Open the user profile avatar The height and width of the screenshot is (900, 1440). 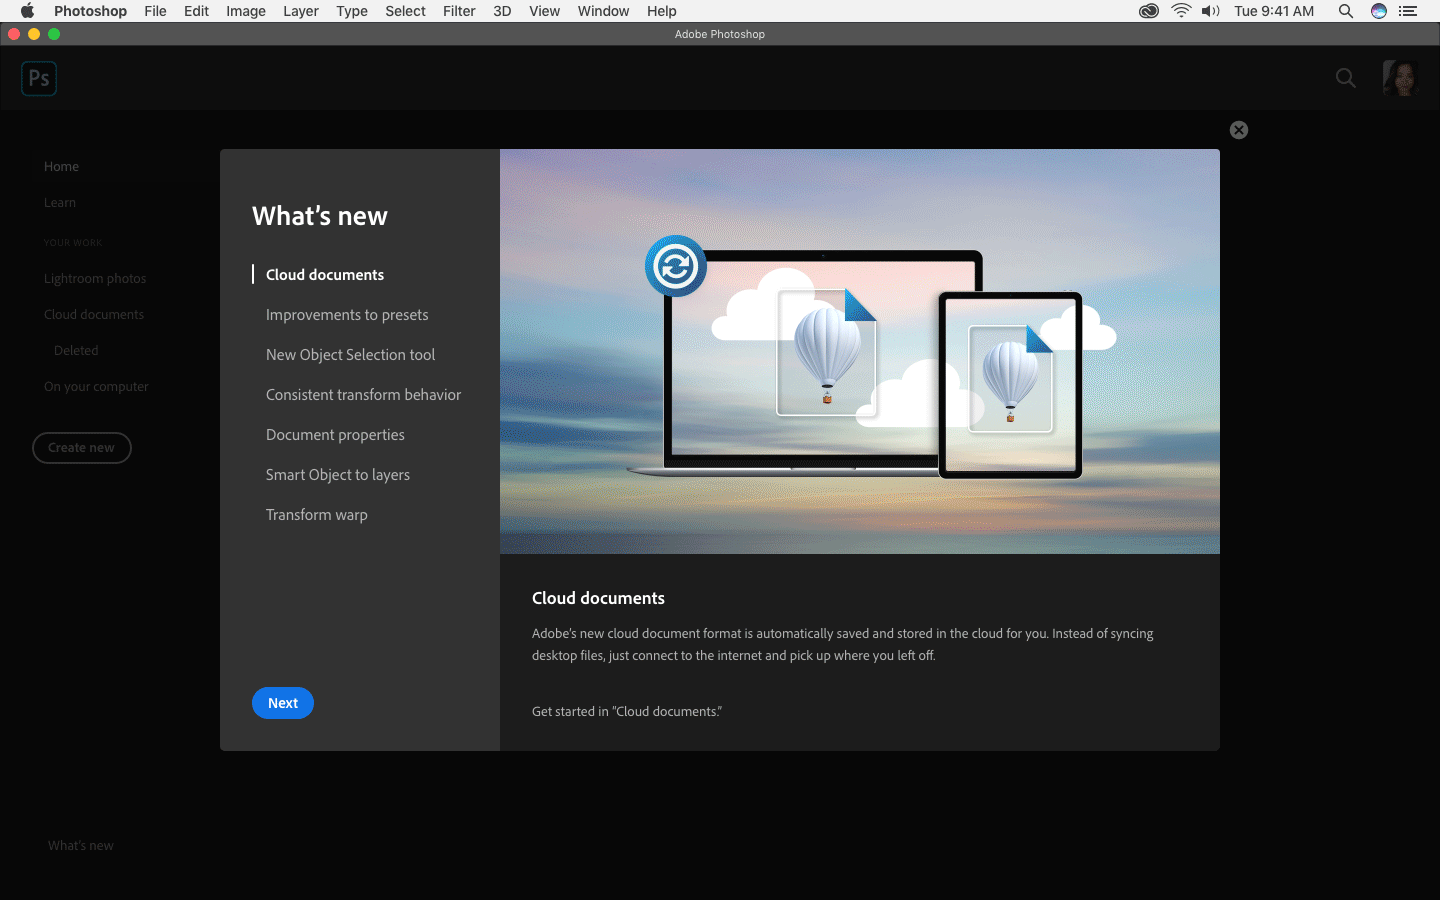[x=1400, y=78]
